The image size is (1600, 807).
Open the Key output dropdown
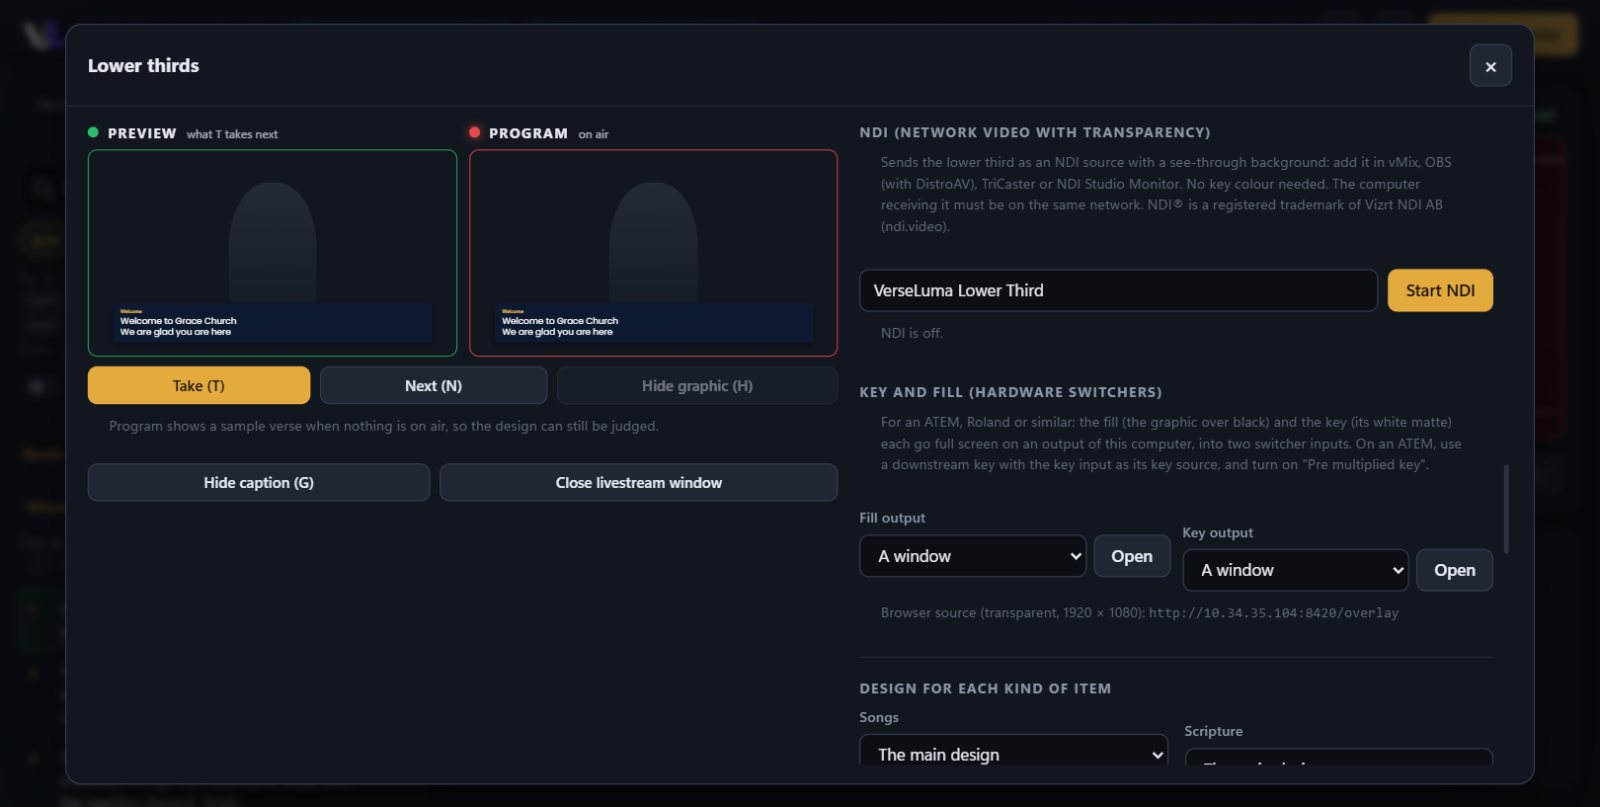pyautogui.click(x=1296, y=570)
